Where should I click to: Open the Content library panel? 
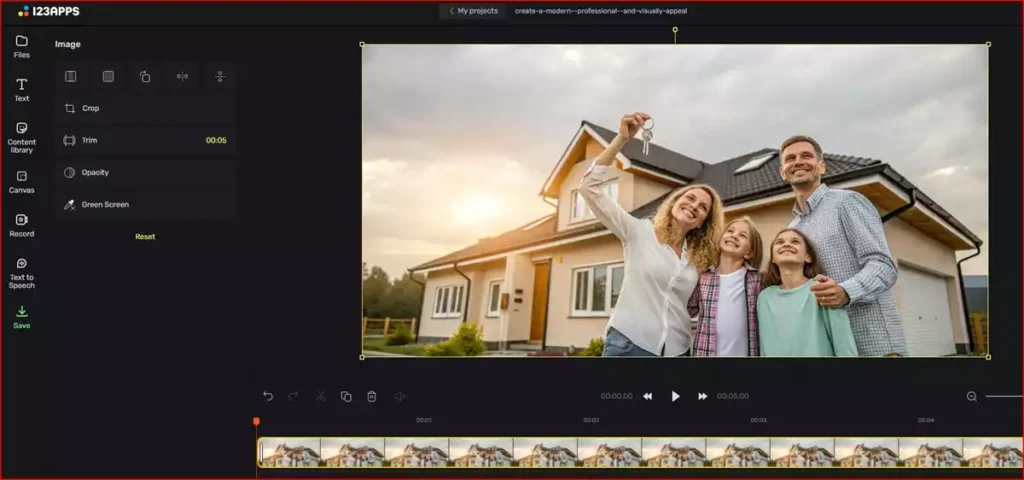pos(22,138)
